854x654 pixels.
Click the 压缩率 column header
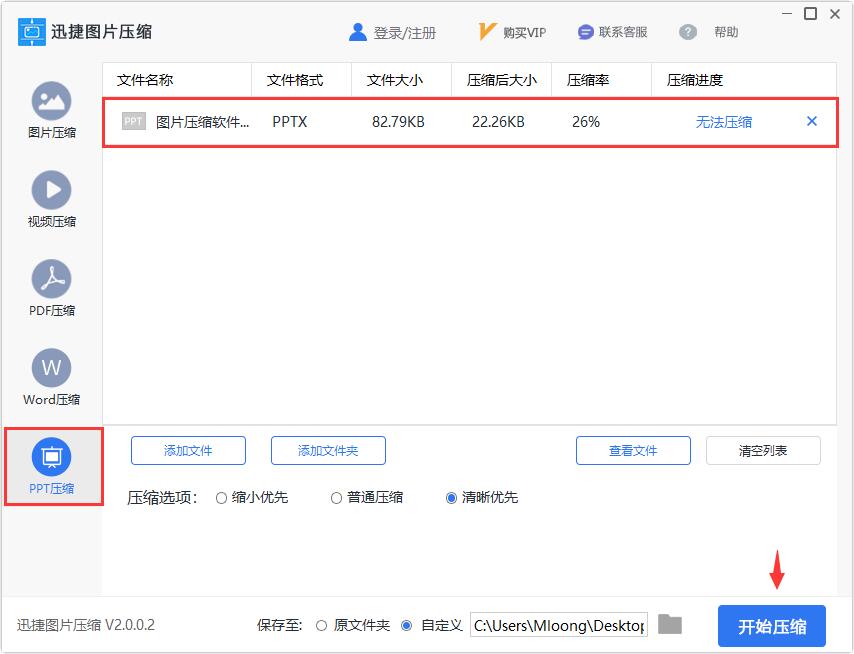point(588,80)
